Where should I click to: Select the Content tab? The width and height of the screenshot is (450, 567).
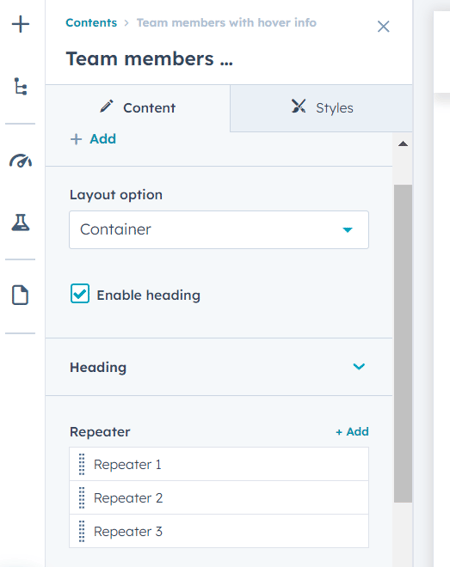138,108
